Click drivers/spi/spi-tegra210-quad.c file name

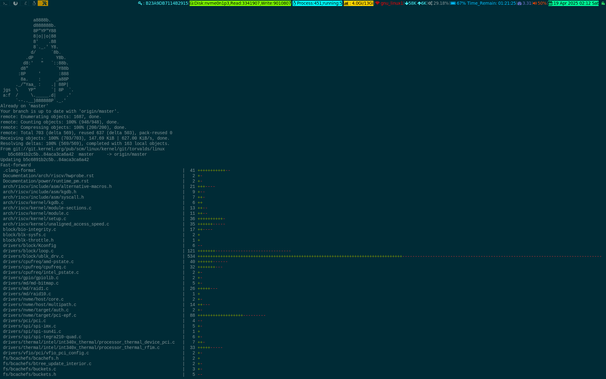point(42,337)
